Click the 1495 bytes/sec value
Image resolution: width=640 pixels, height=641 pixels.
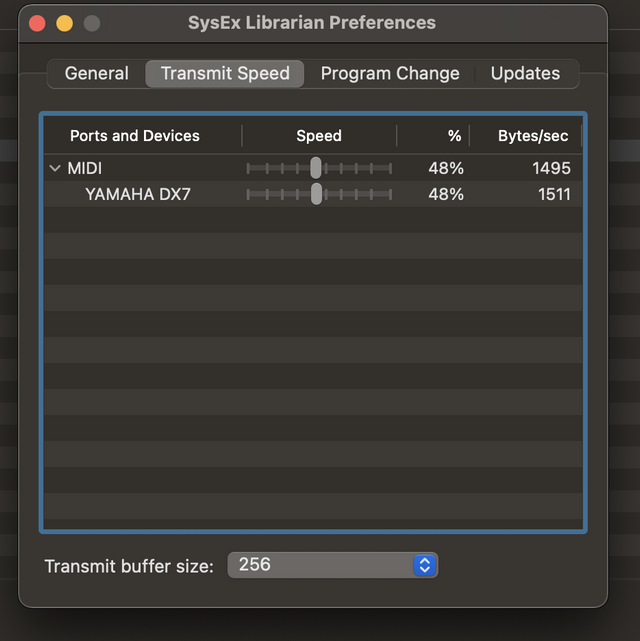(551, 169)
